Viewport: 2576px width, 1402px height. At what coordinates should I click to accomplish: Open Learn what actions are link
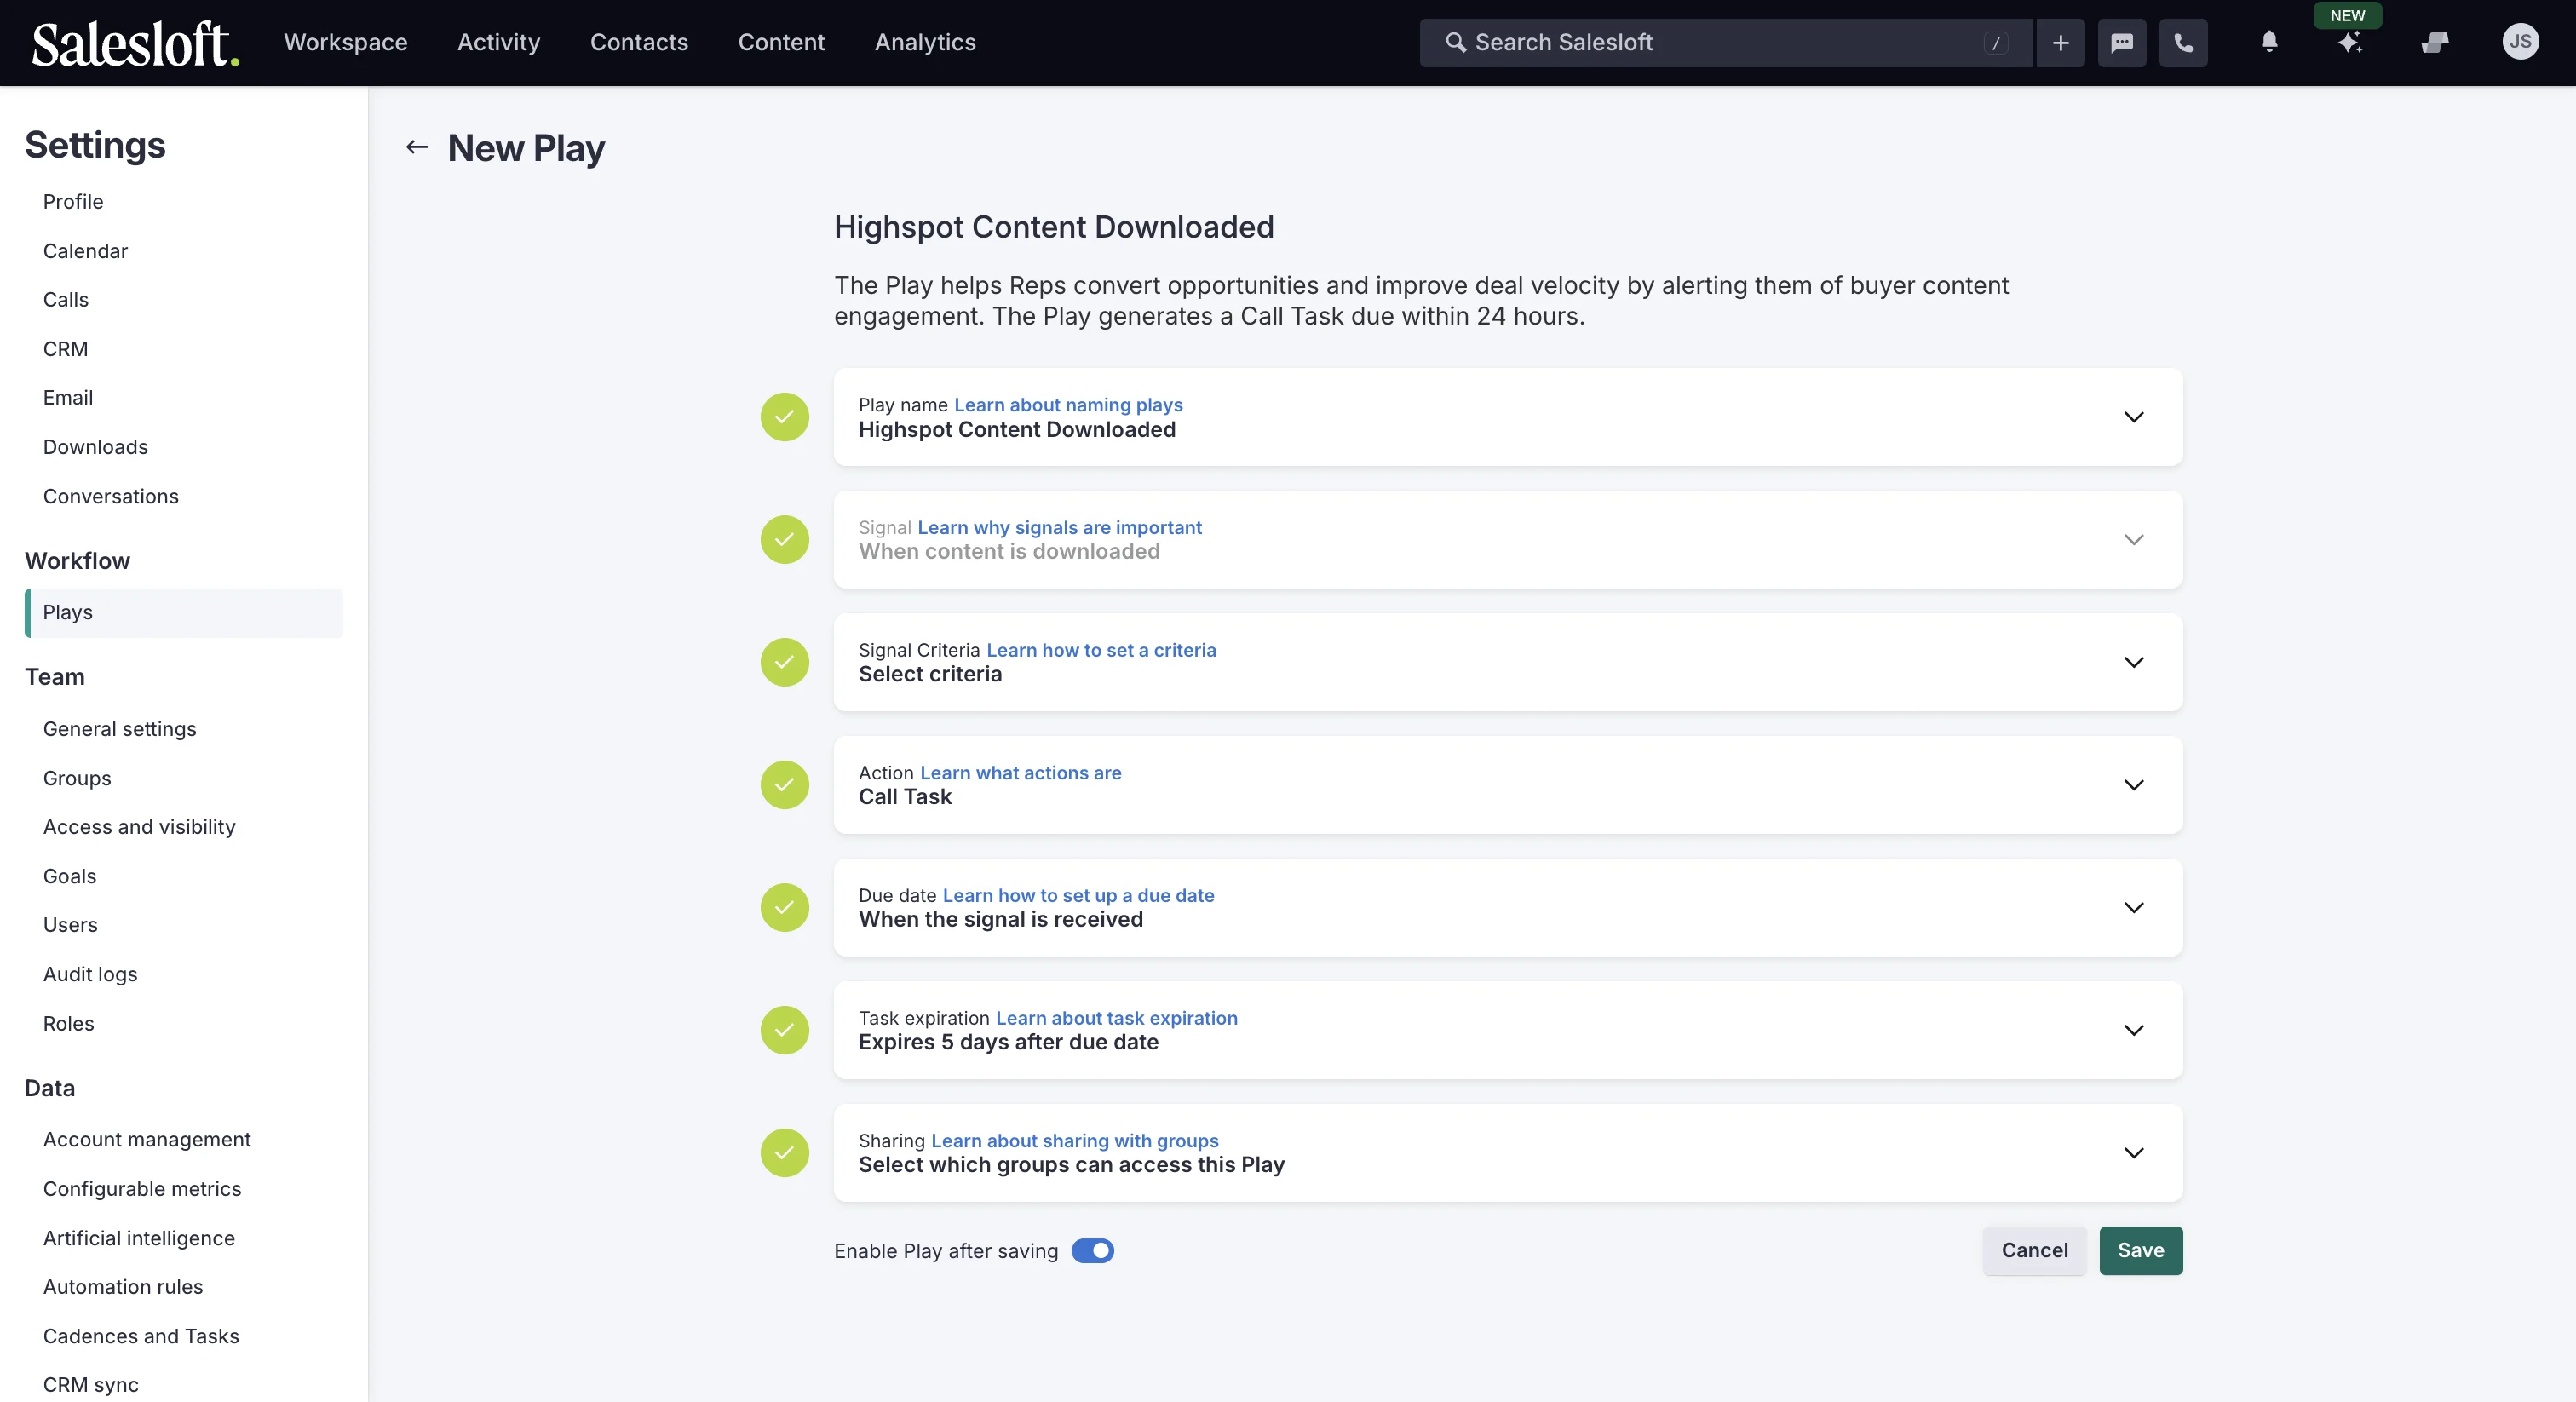(1020, 773)
